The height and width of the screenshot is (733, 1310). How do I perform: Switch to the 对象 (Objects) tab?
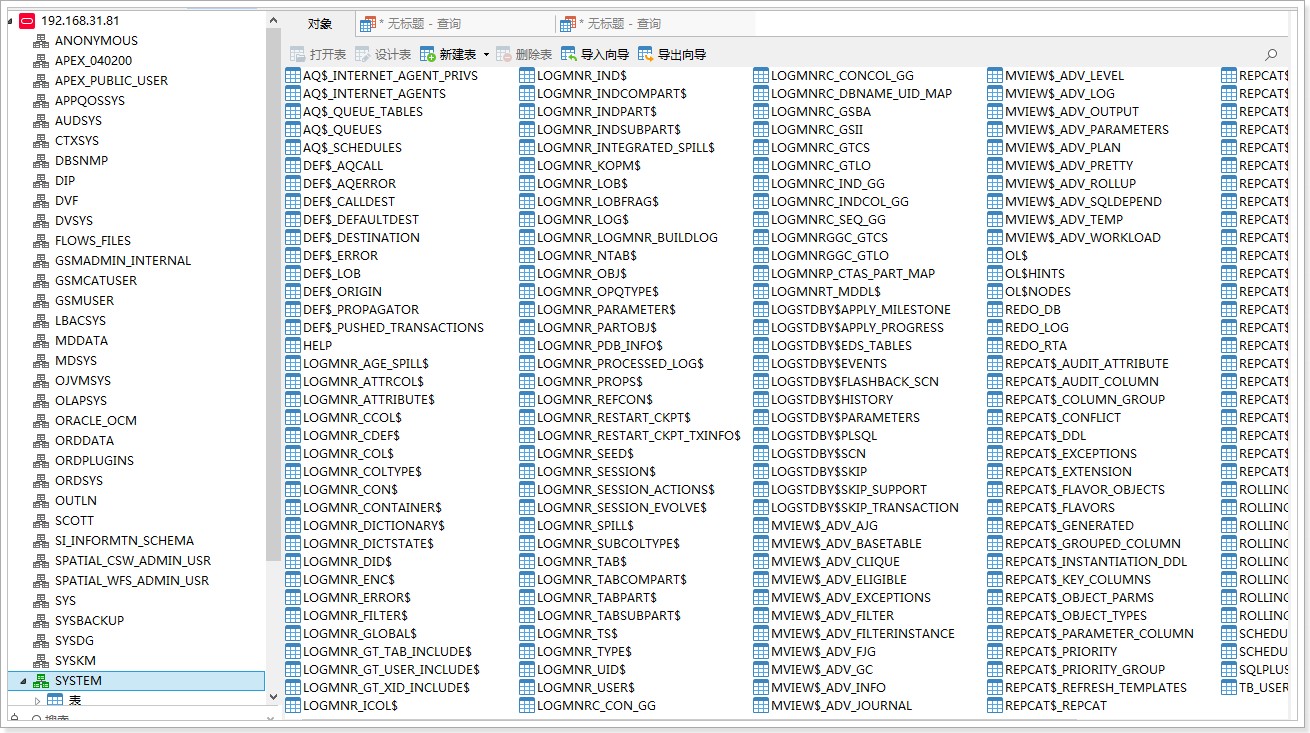click(320, 24)
